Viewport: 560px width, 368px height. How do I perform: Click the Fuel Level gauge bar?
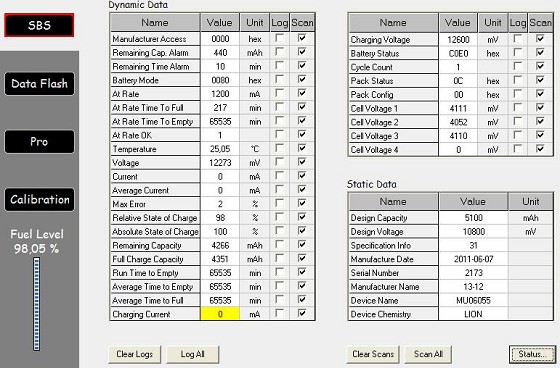36,304
